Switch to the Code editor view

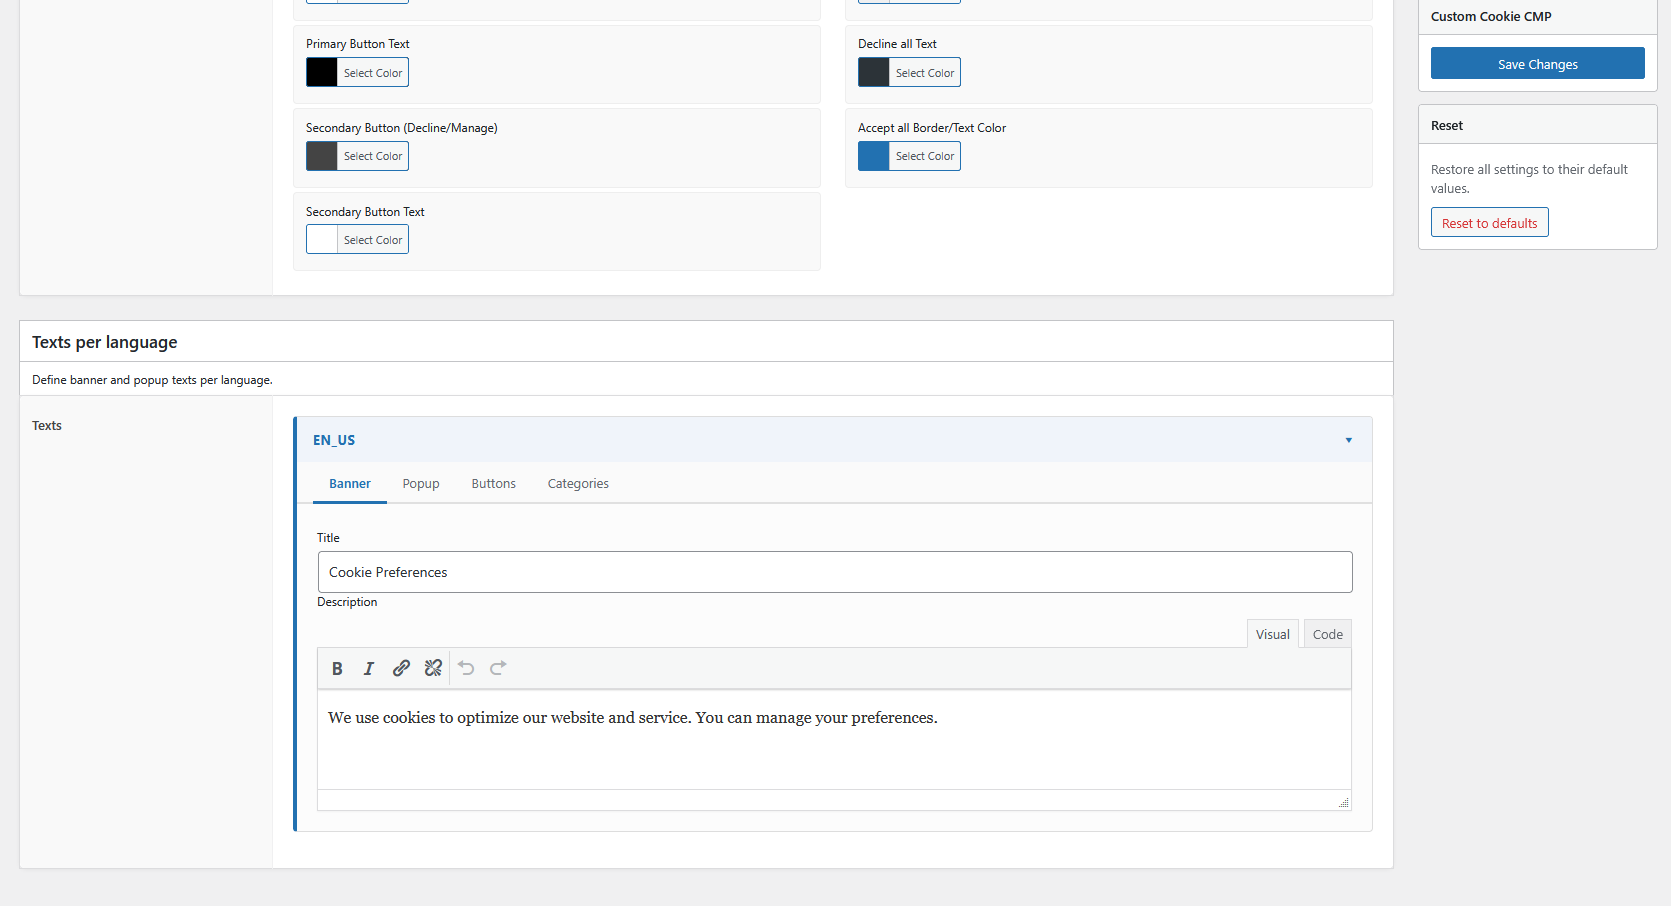(x=1327, y=633)
